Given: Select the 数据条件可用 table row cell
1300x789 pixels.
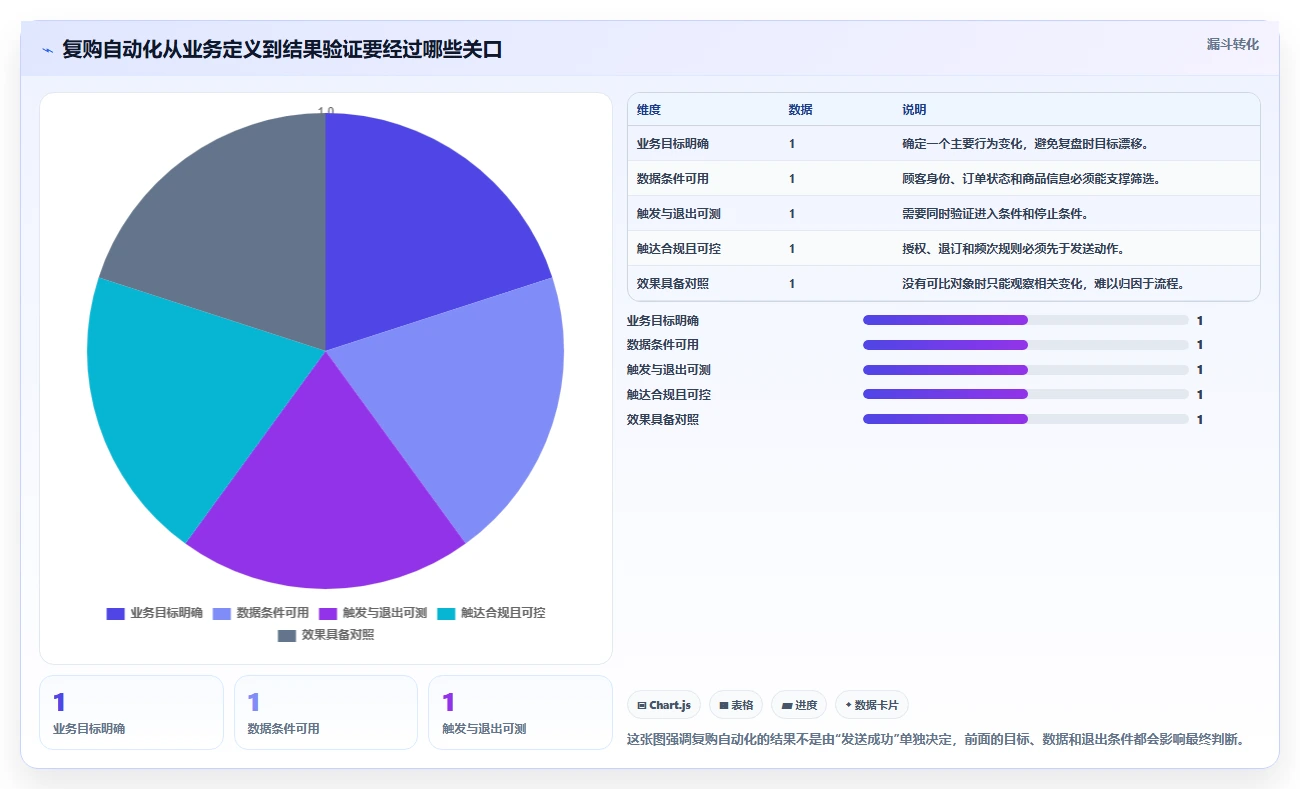Looking at the screenshot, I should pyautogui.click(x=673, y=179).
